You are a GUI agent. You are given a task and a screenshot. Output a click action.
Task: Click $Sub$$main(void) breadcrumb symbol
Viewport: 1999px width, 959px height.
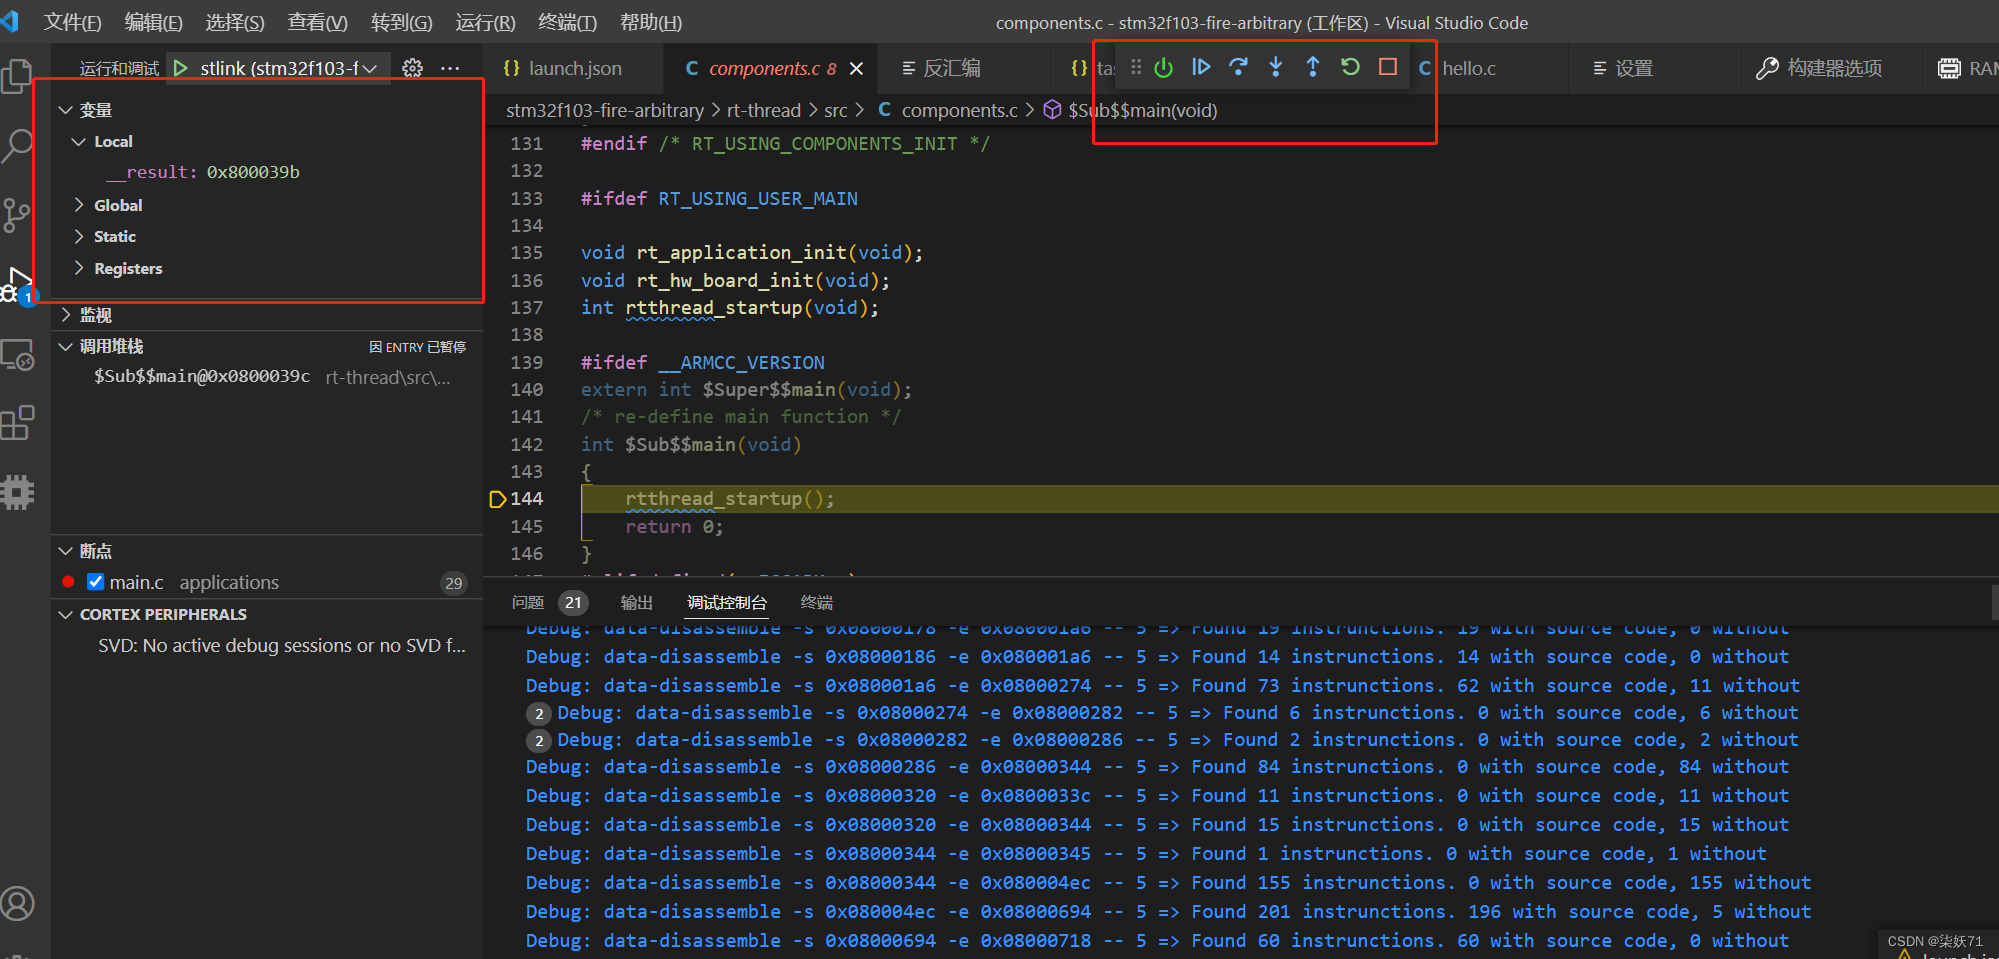pos(1142,110)
